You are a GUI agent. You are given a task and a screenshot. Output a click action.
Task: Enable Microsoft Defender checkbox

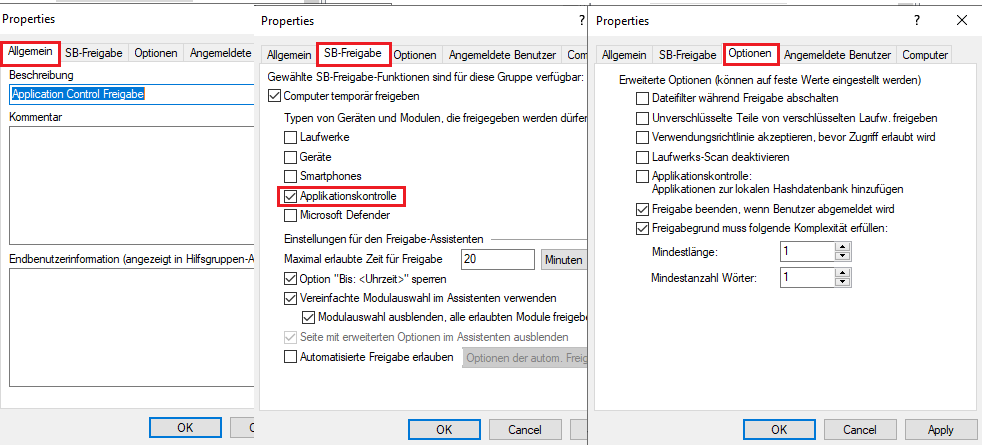tap(291, 215)
